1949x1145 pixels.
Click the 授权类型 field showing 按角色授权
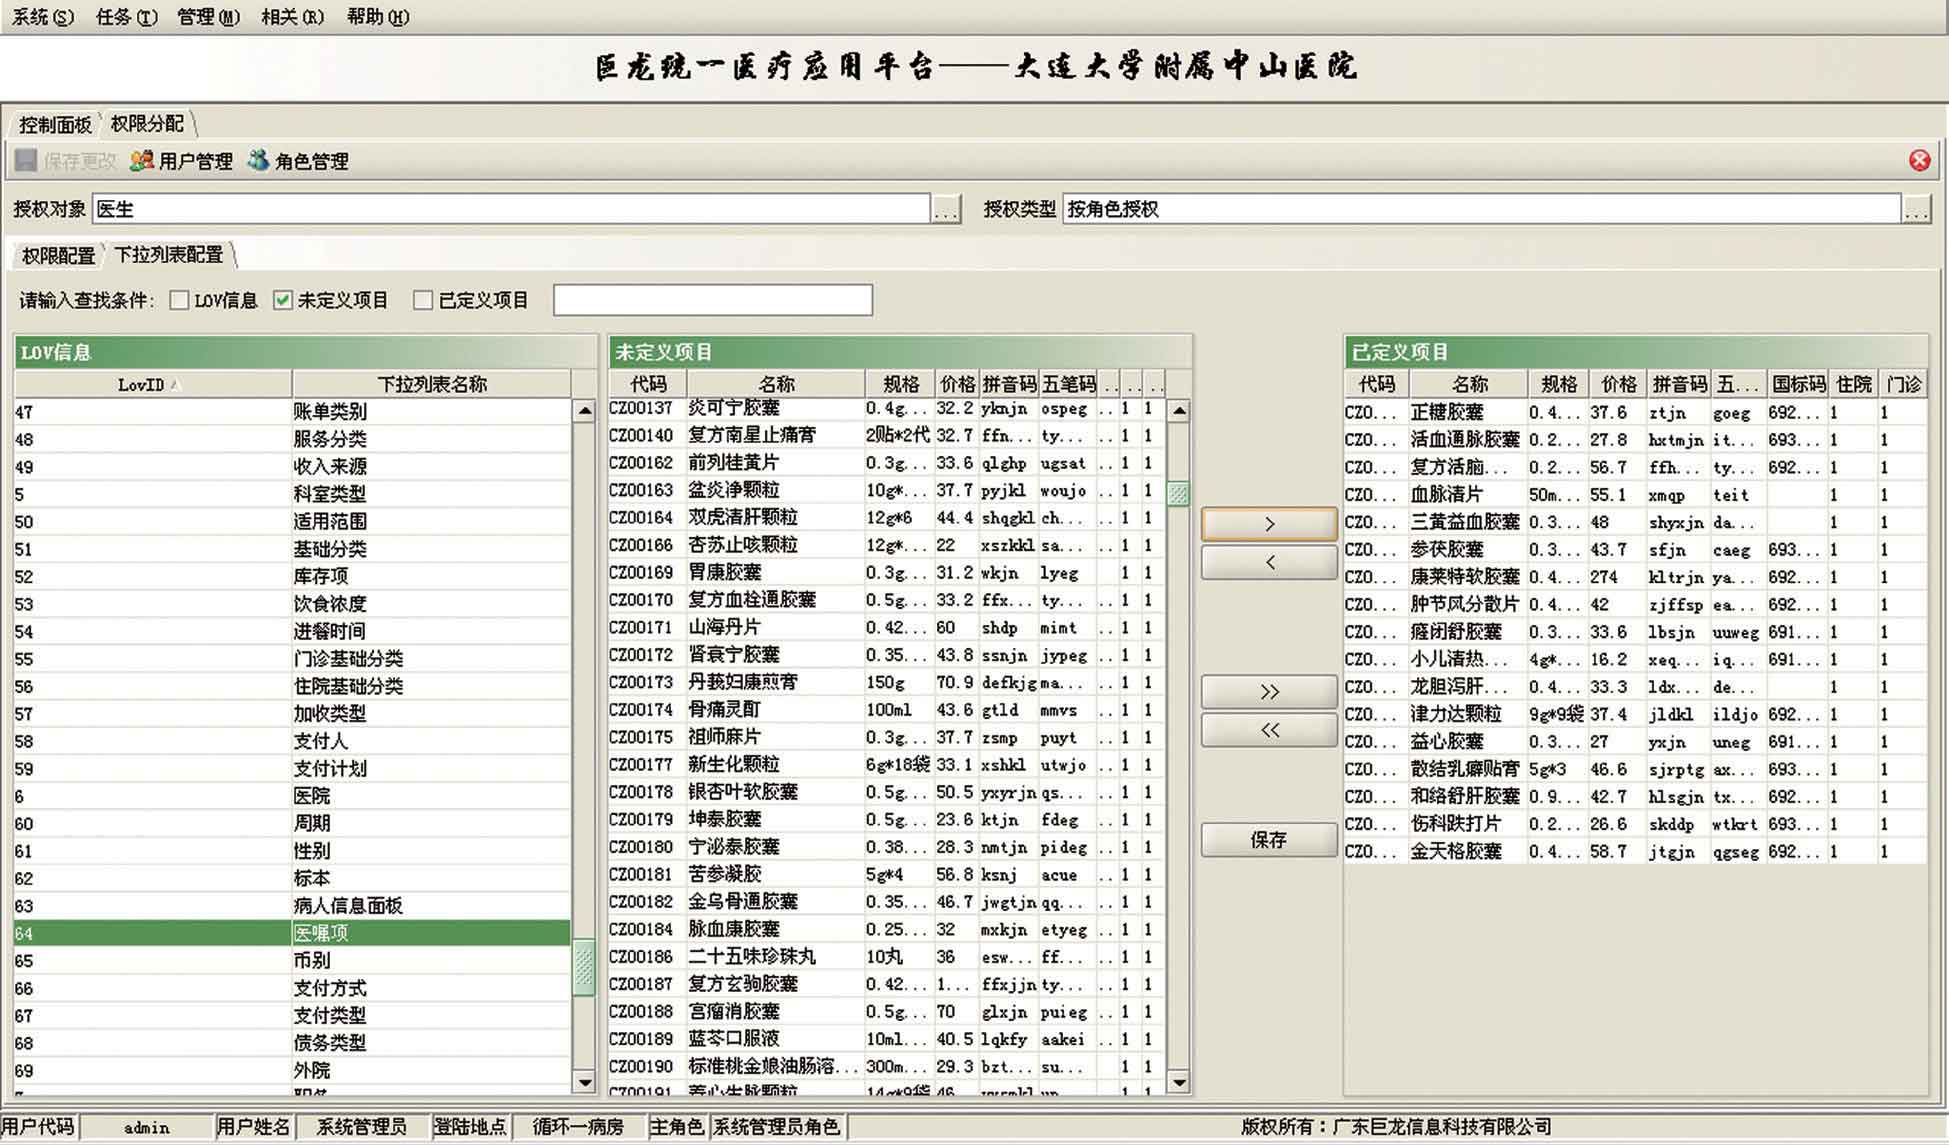click(1481, 209)
